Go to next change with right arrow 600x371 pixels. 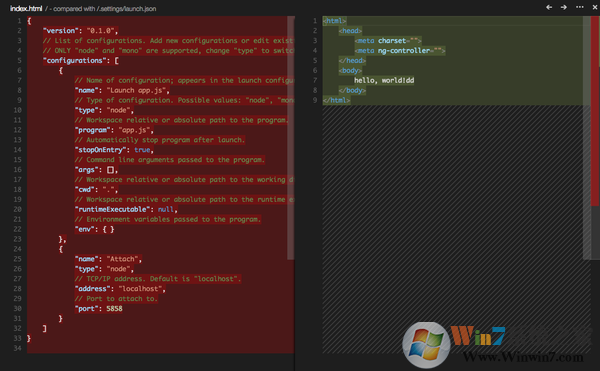[564, 7]
